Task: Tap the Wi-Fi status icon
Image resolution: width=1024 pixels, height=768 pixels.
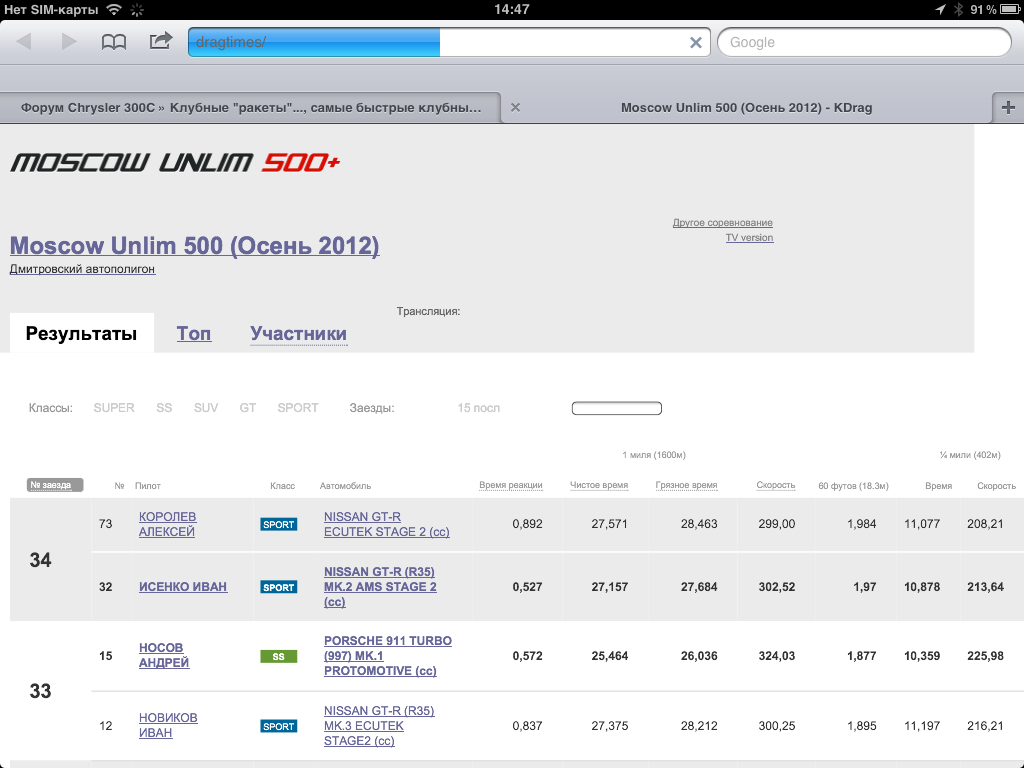Action: [114, 9]
